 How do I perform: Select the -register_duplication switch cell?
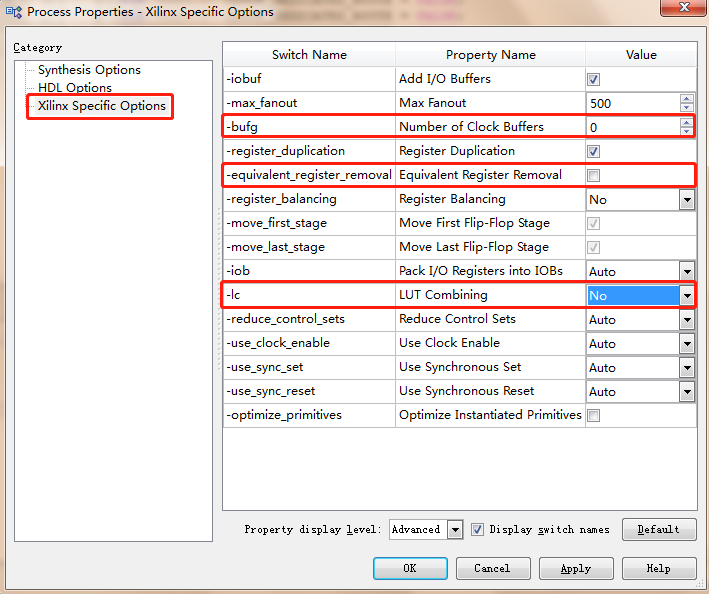coord(309,151)
